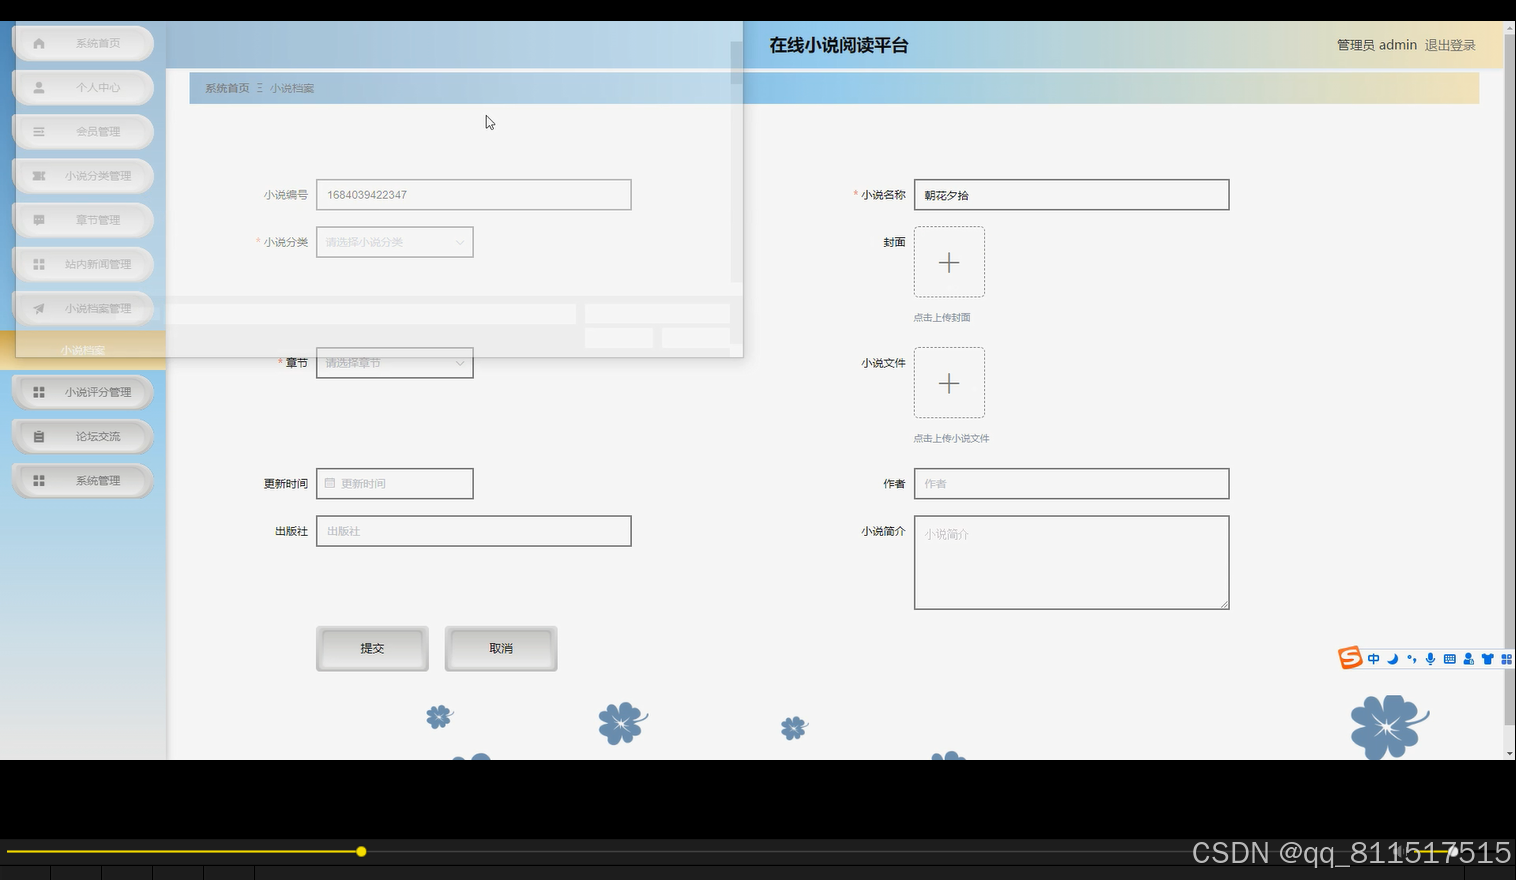Open 个人中心 in the sidebar
1516x880 pixels.
pyautogui.click(x=83, y=87)
